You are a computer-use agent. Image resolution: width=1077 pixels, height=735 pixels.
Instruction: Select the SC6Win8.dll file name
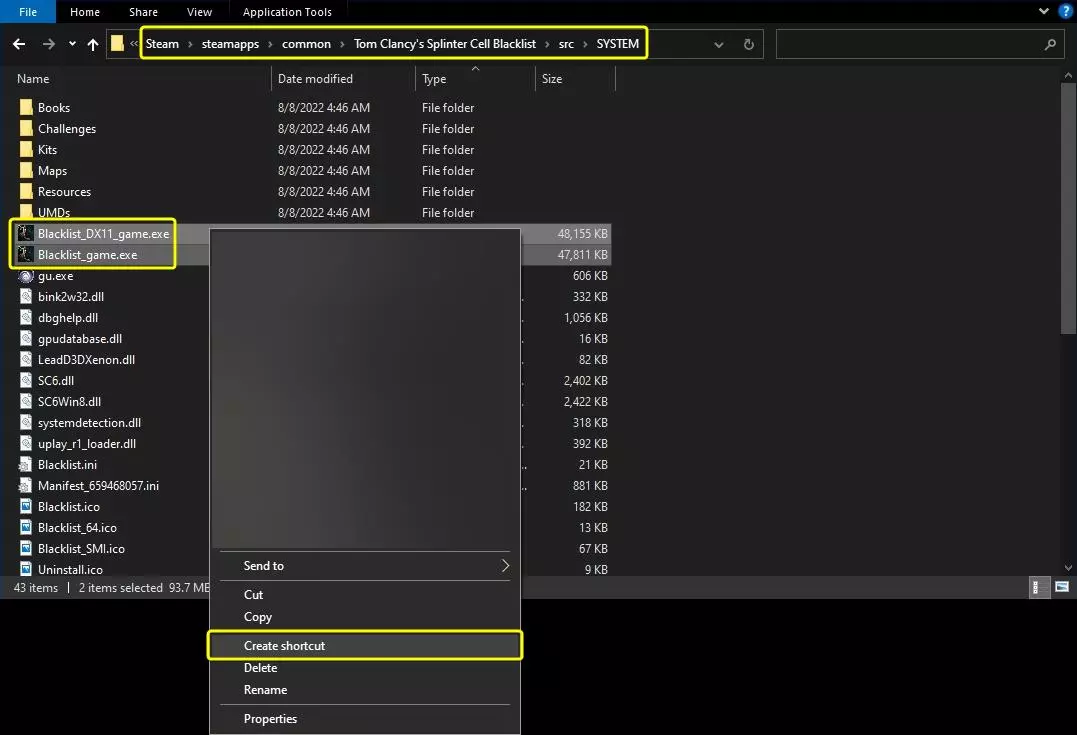click(69, 401)
